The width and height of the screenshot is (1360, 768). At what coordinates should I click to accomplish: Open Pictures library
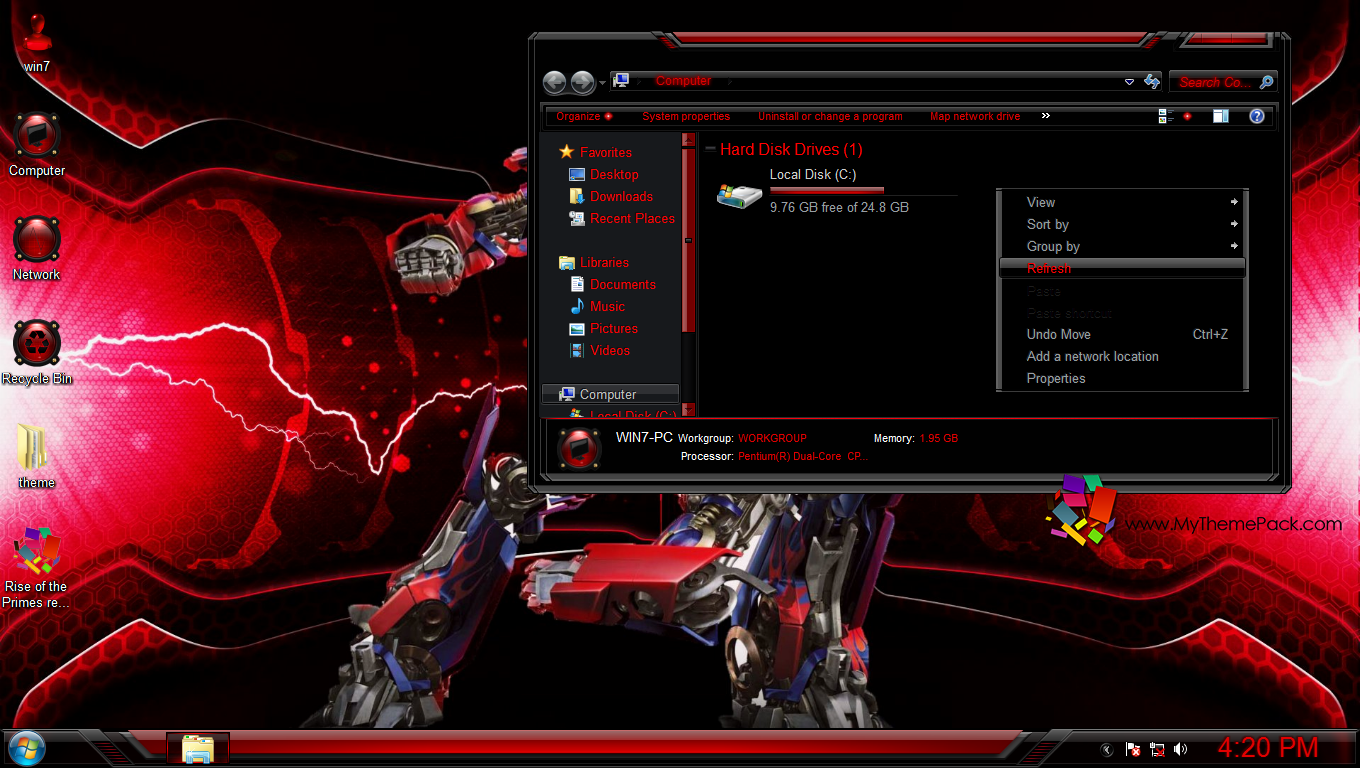click(x=604, y=328)
